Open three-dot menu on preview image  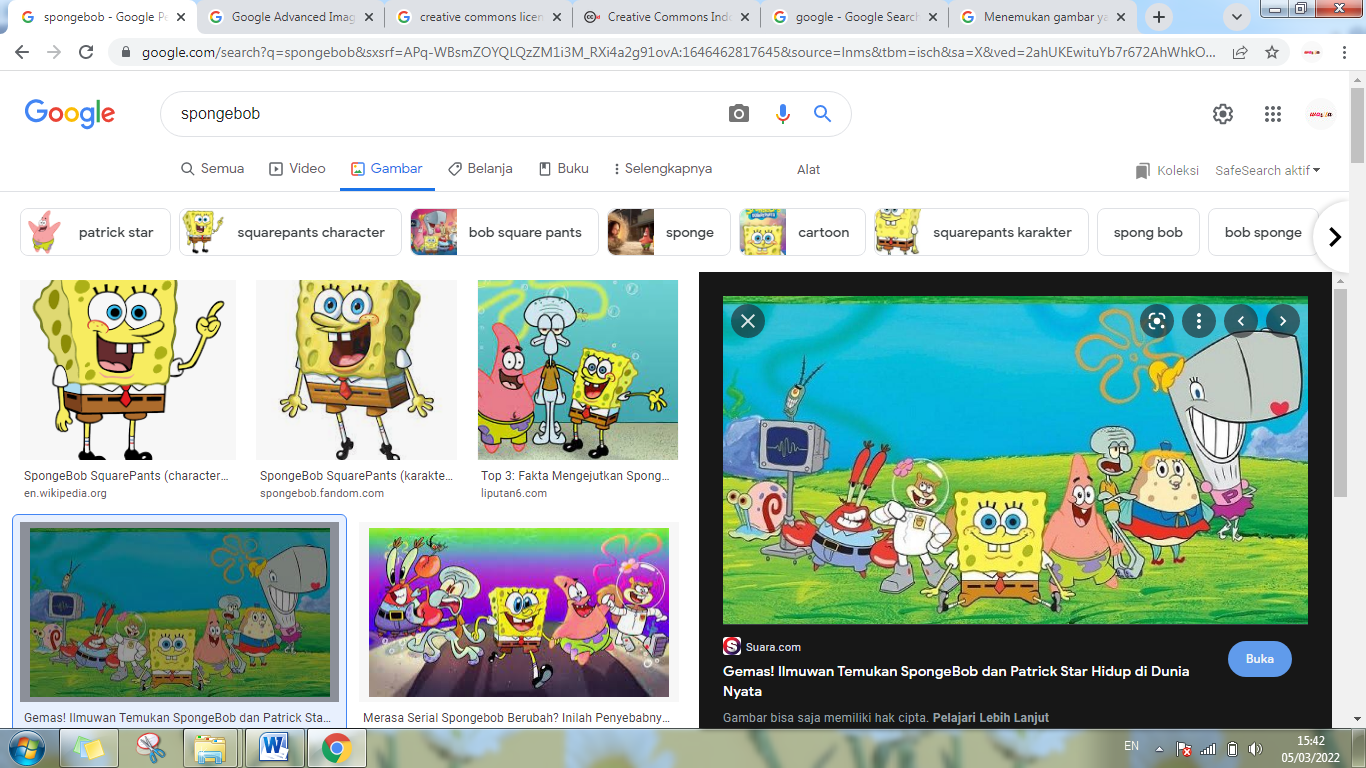click(x=1199, y=321)
